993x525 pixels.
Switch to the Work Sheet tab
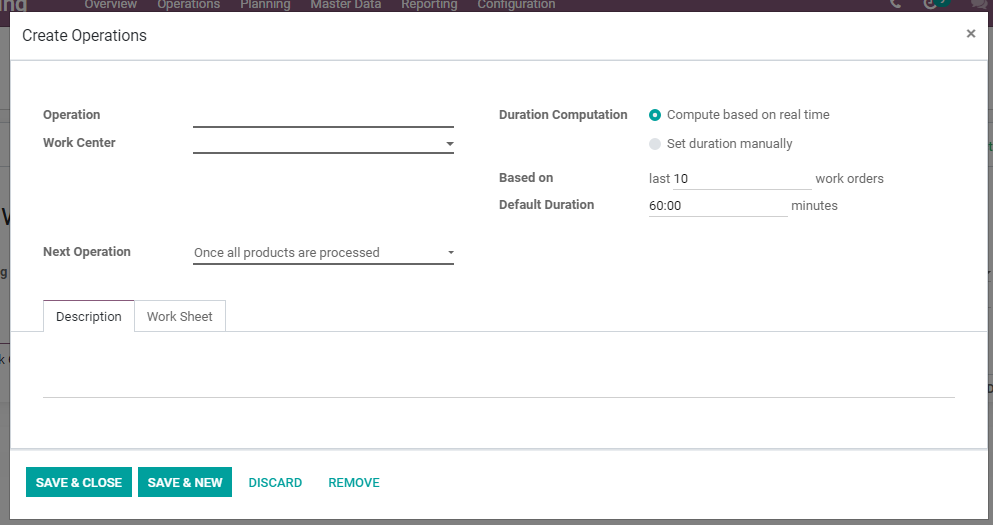point(180,316)
